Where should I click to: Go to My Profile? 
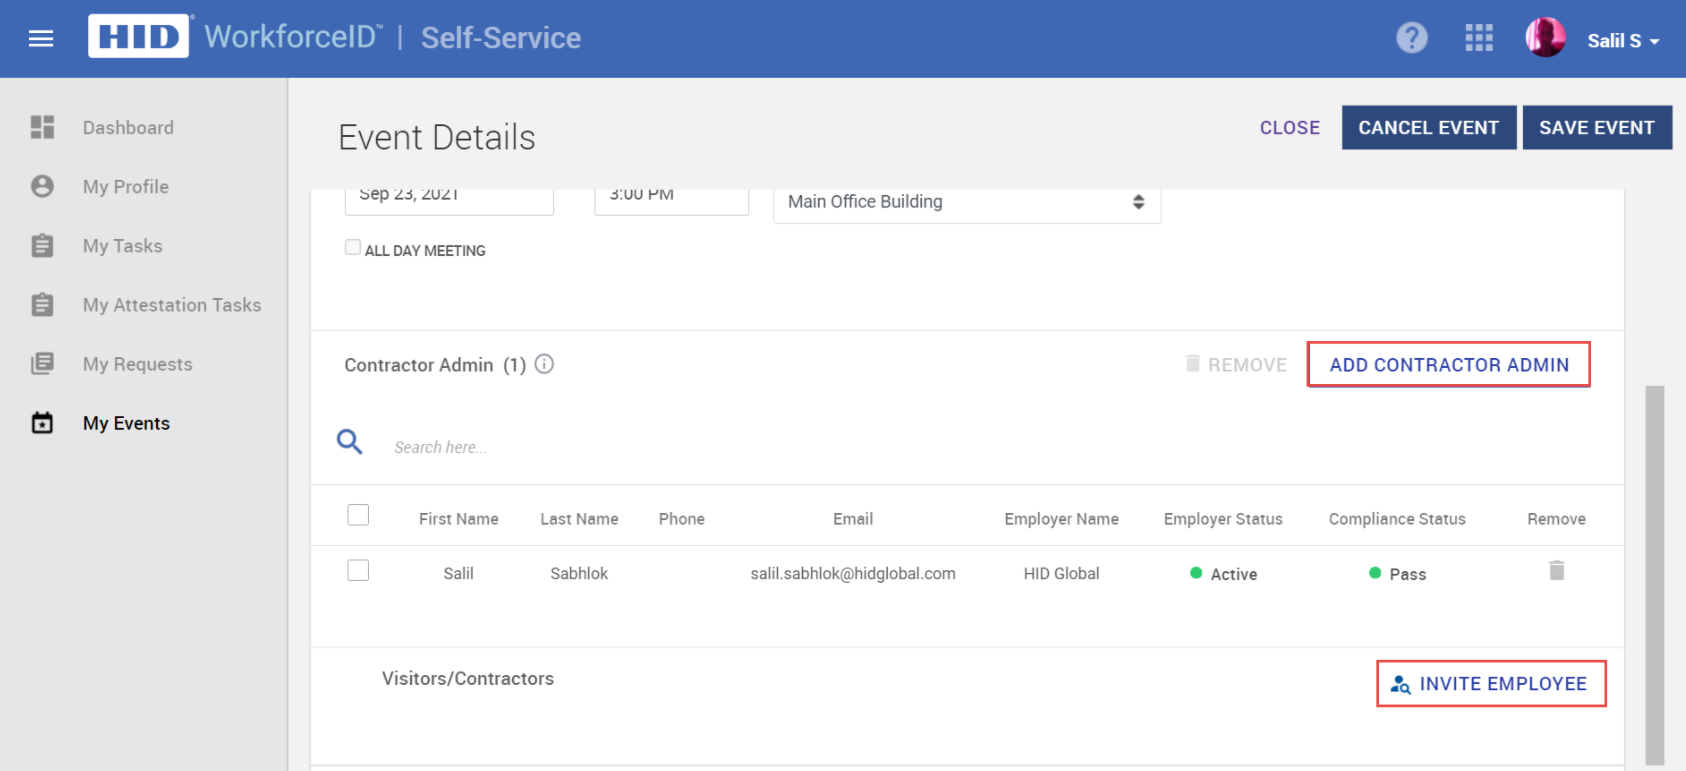tap(126, 187)
